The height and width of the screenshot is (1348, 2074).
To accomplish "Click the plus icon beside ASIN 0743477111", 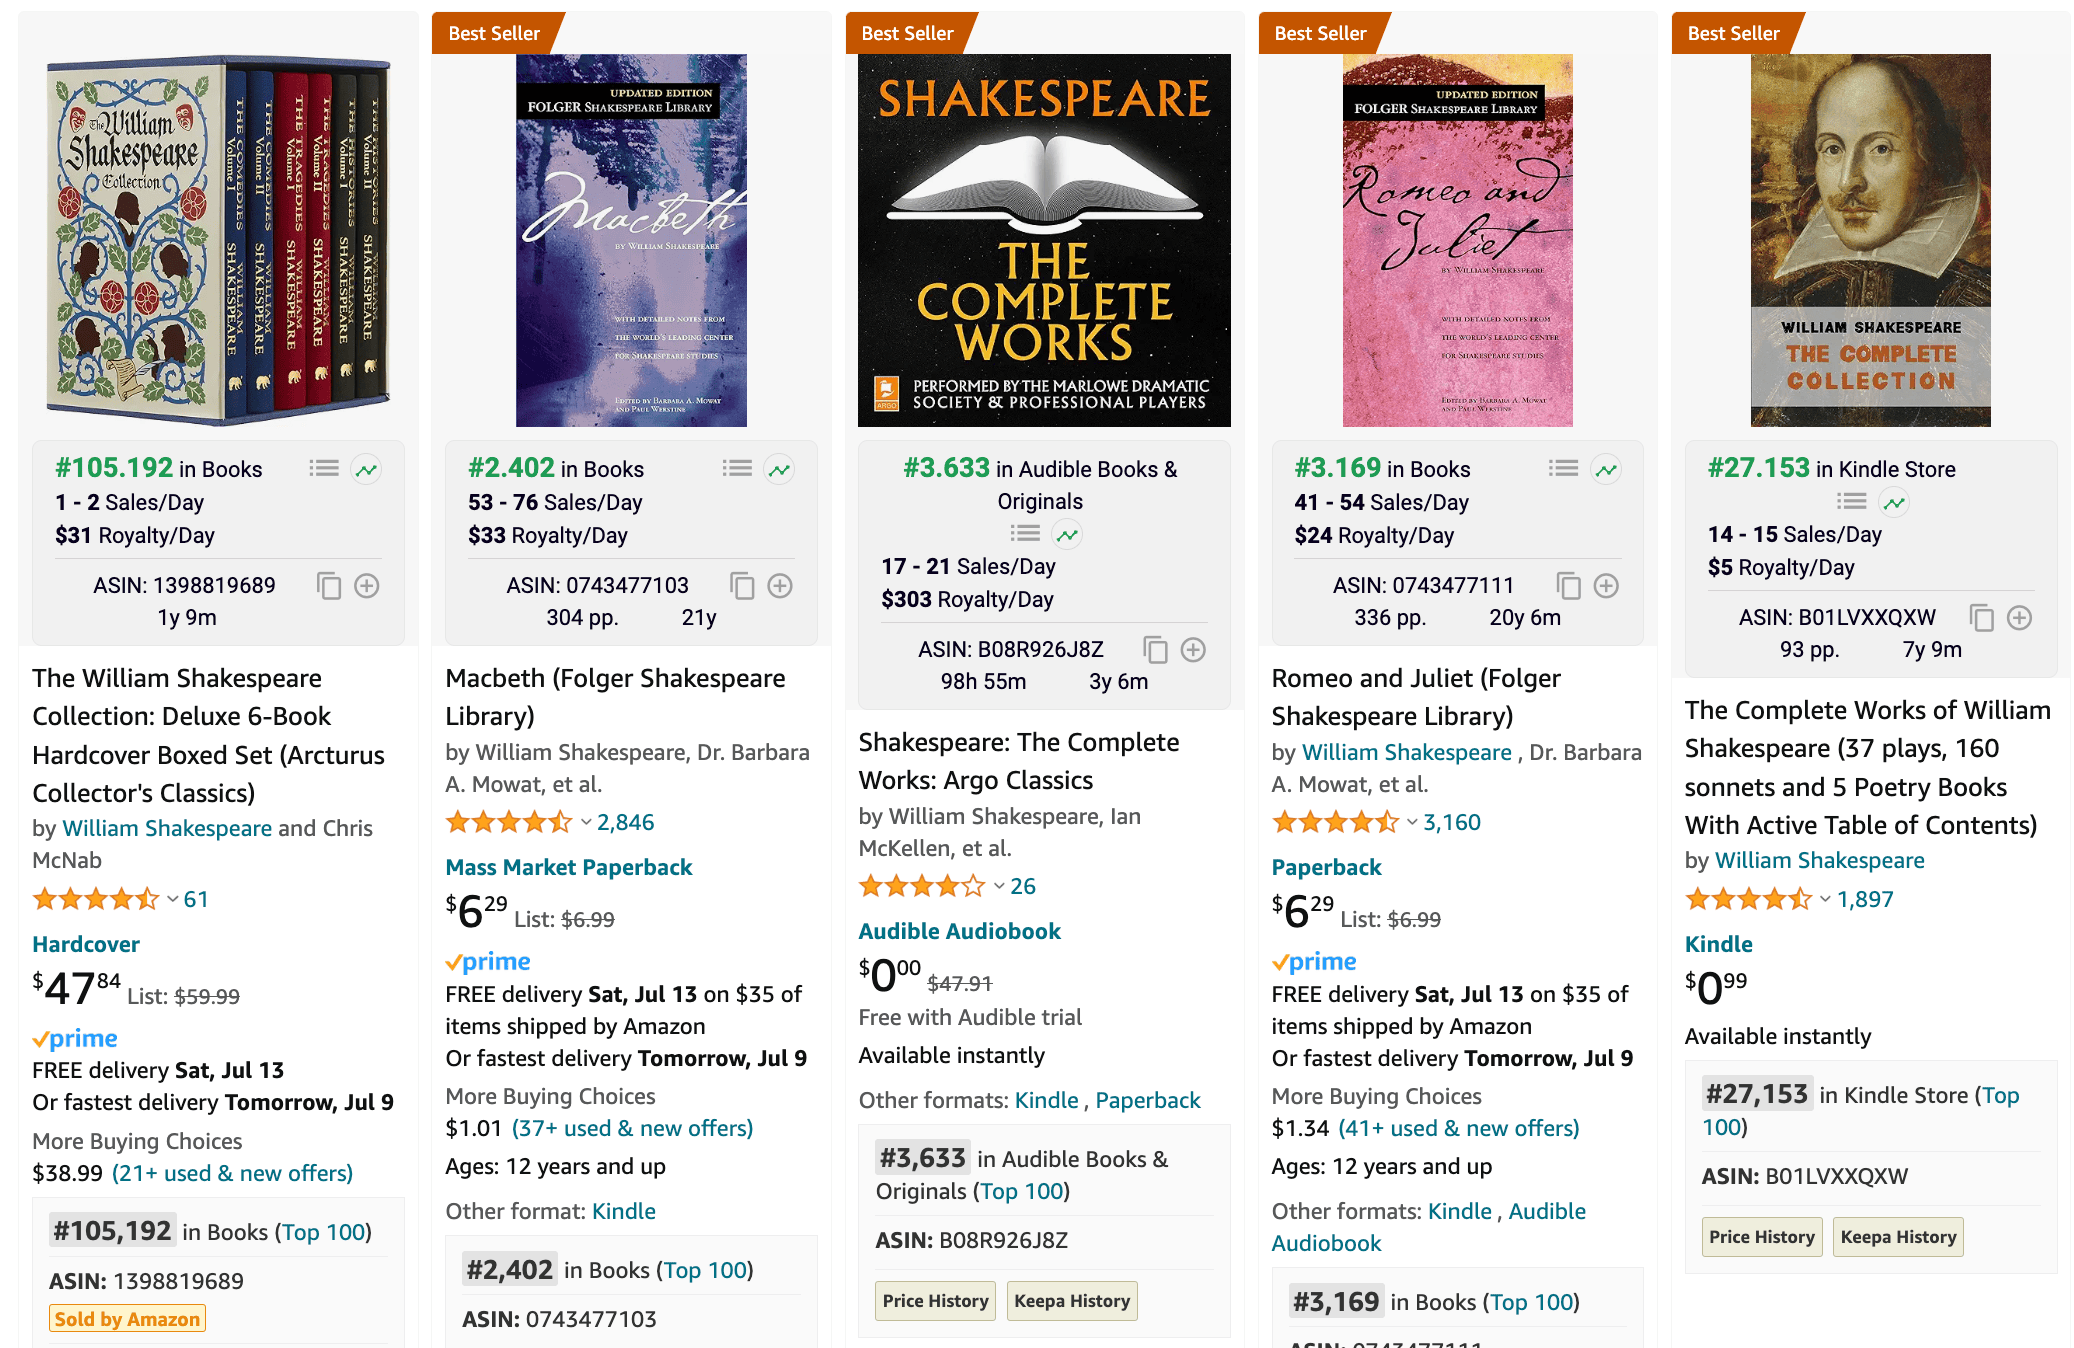I will tap(1606, 586).
